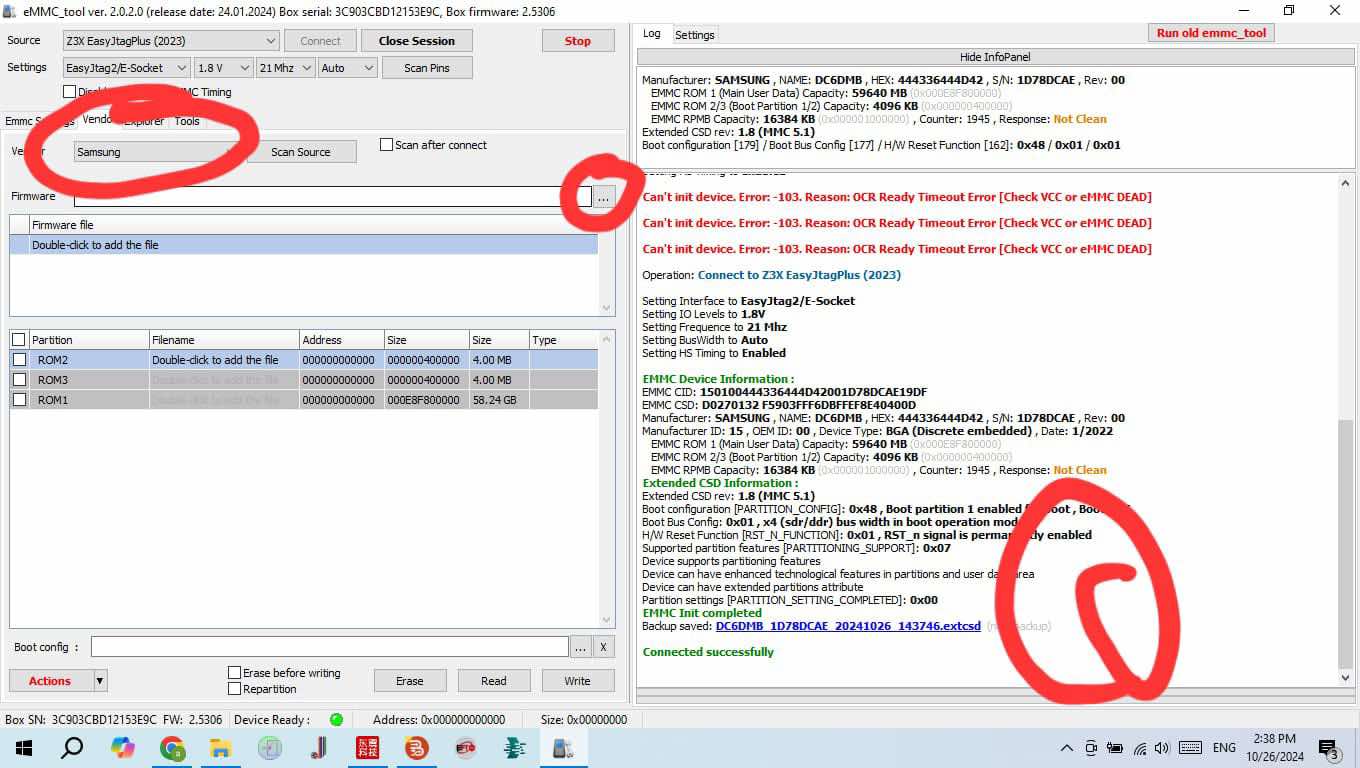Open the Auto bus width dropdown
Screen dimensions: 1360x768
point(347,68)
